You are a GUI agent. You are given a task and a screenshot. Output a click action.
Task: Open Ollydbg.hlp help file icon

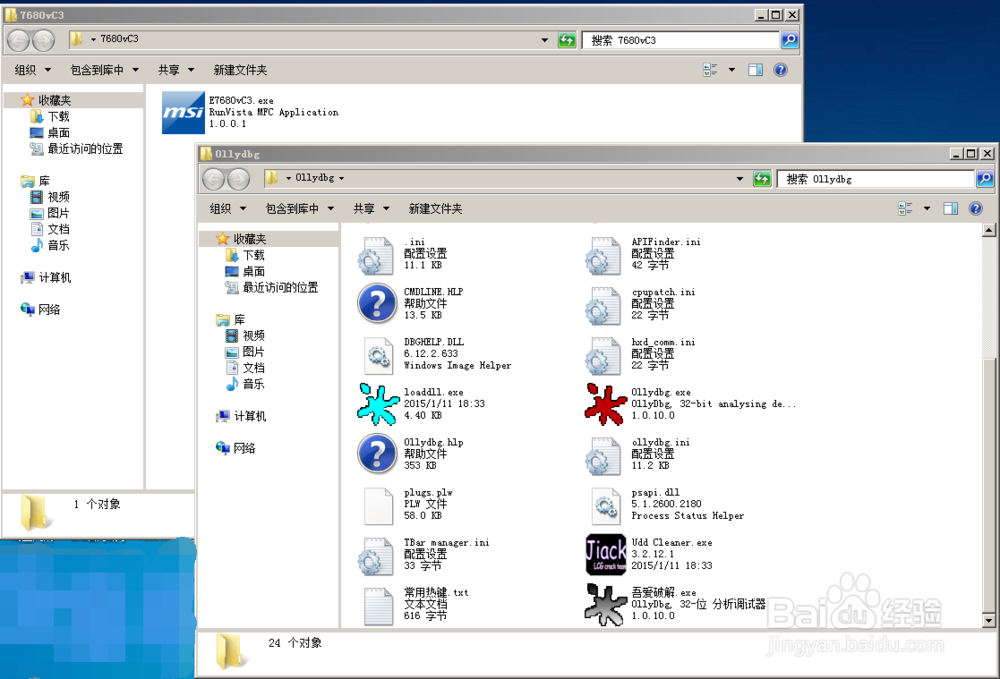click(378, 454)
